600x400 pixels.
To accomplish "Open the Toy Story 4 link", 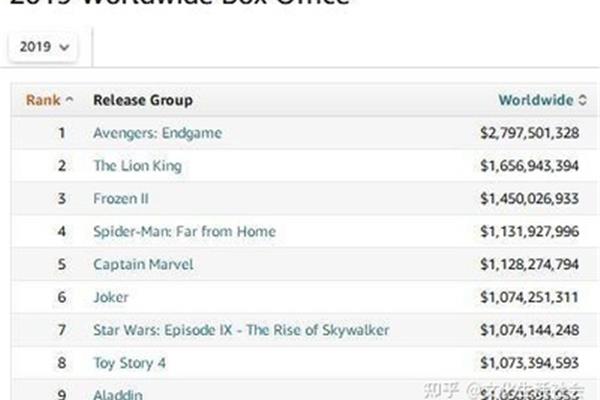I will tap(130, 363).
